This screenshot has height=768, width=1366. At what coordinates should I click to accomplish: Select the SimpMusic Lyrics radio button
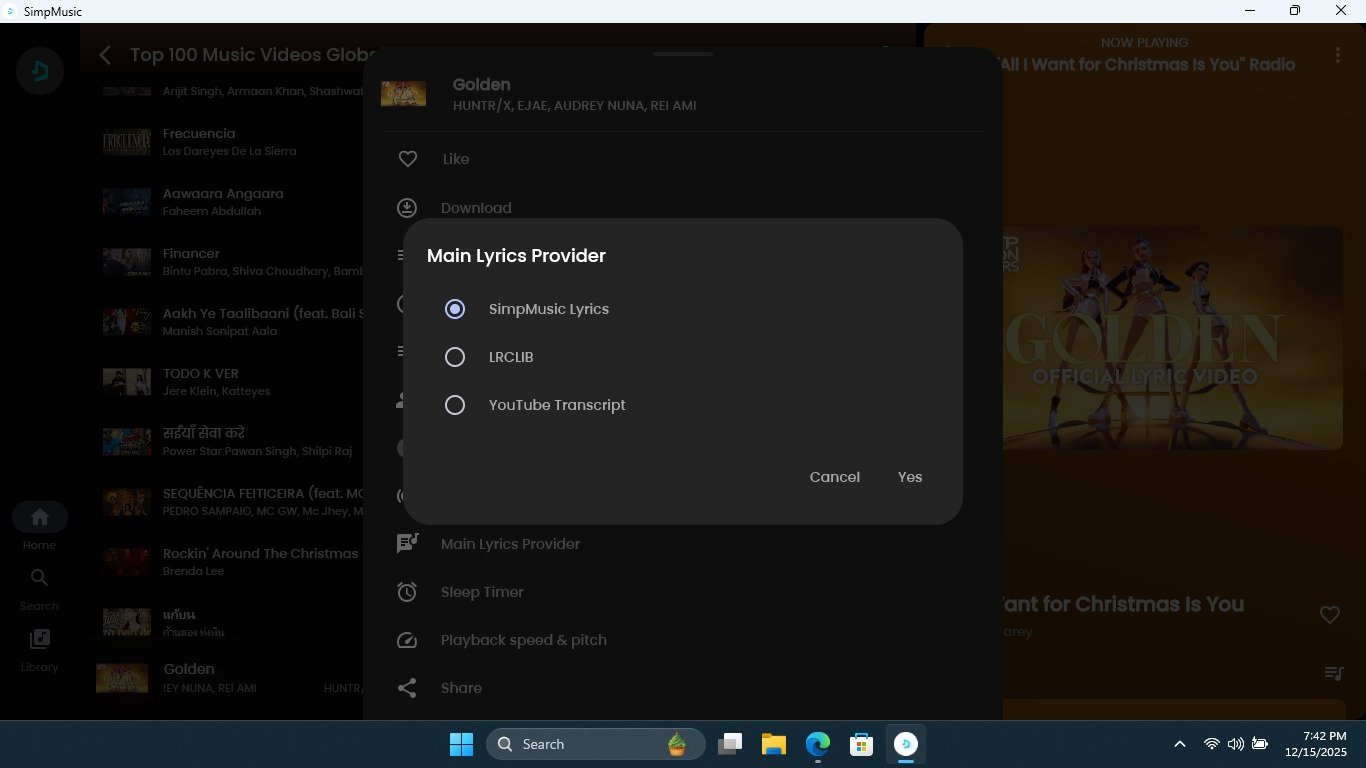[455, 309]
